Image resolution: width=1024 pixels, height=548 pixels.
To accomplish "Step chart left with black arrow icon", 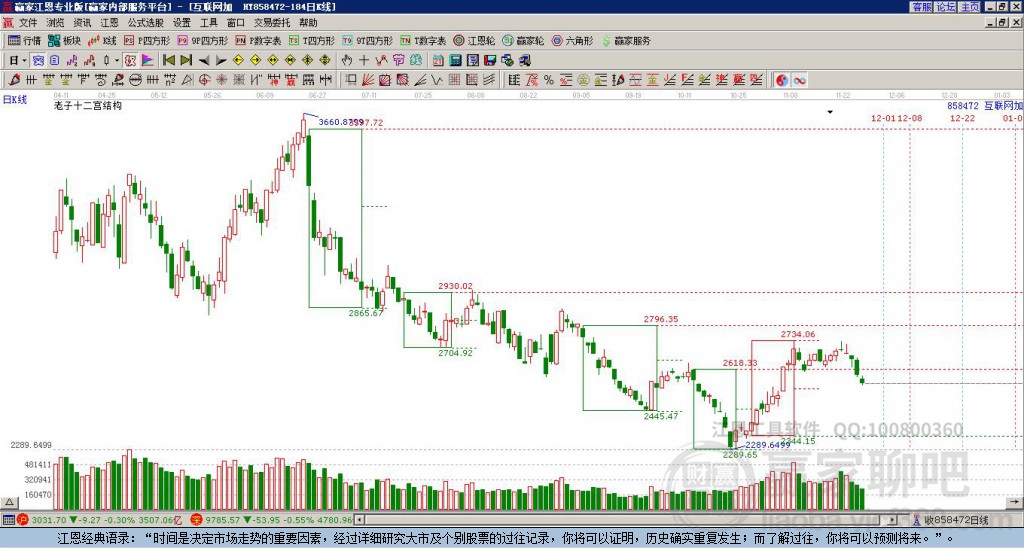I will click(204, 61).
